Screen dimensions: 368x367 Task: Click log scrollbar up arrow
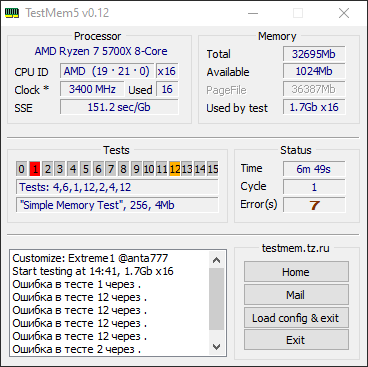217,260
